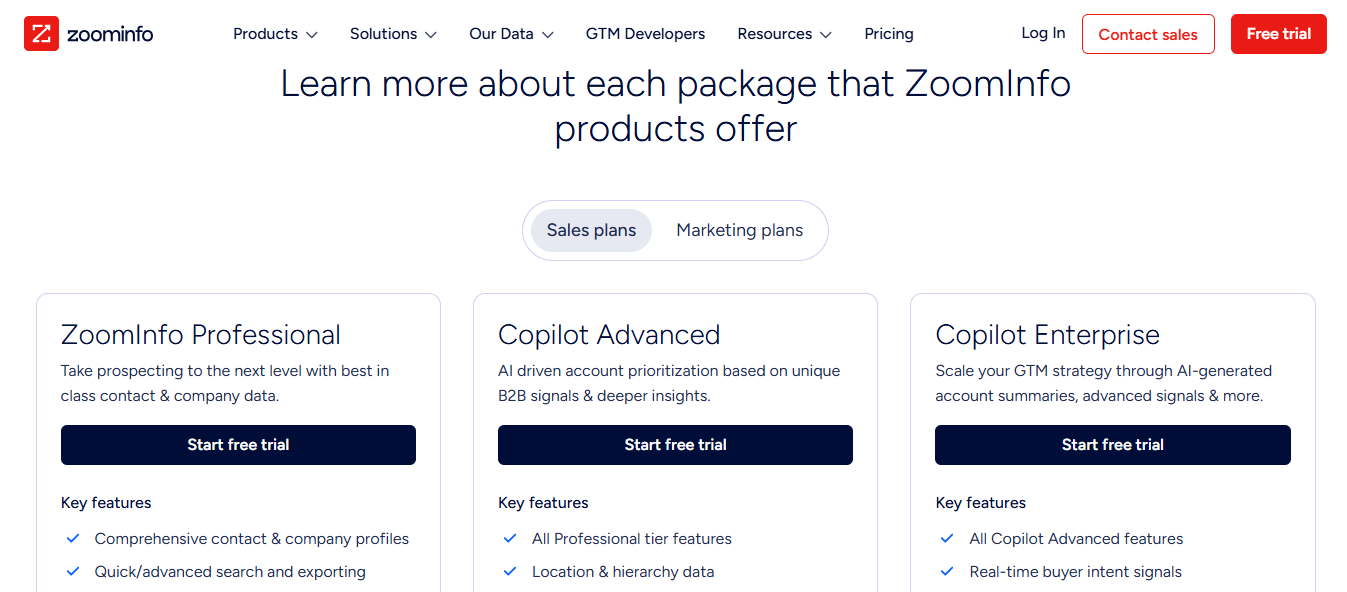Click the ZoomInfo logo icon

tap(40, 33)
